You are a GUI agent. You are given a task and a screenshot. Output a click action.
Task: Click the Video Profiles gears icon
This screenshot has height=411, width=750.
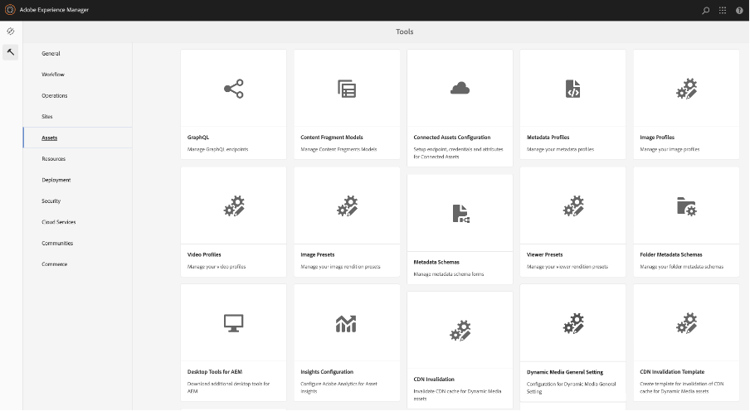pos(234,206)
